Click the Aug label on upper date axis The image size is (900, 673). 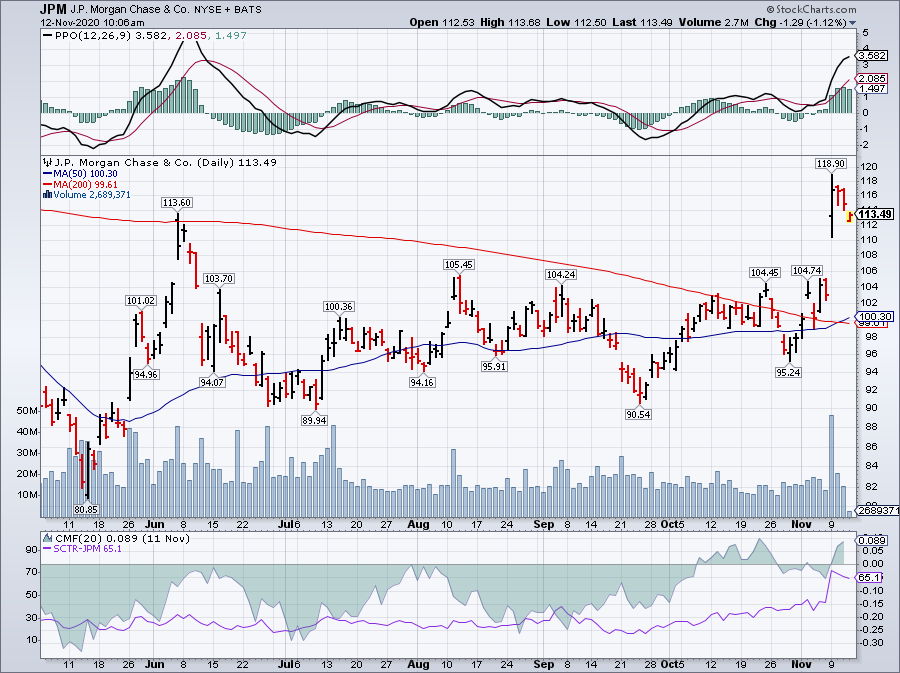click(x=418, y=524)
